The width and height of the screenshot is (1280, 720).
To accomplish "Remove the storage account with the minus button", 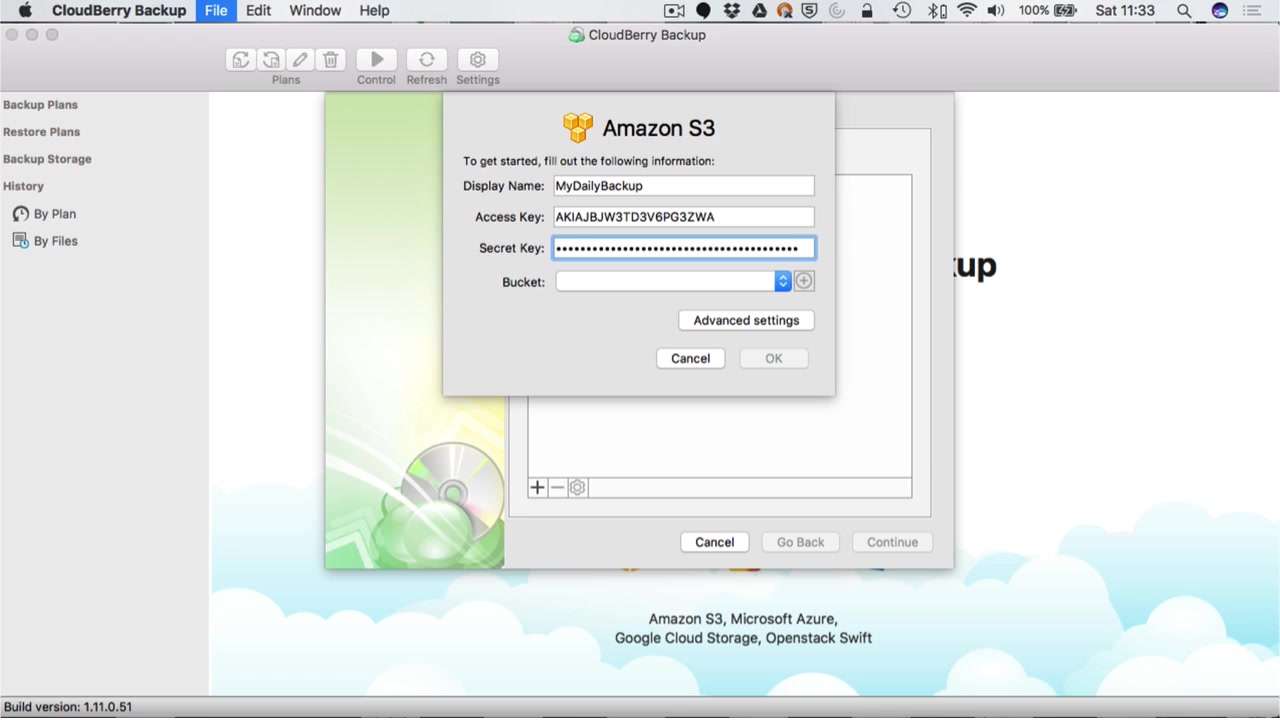I will (557, 488).
